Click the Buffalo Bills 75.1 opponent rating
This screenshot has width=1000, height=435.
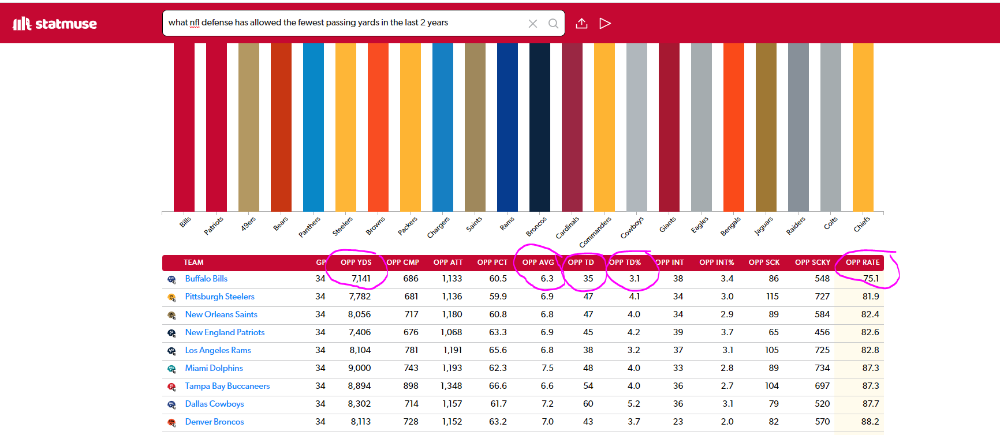click(x=871, y=279)
